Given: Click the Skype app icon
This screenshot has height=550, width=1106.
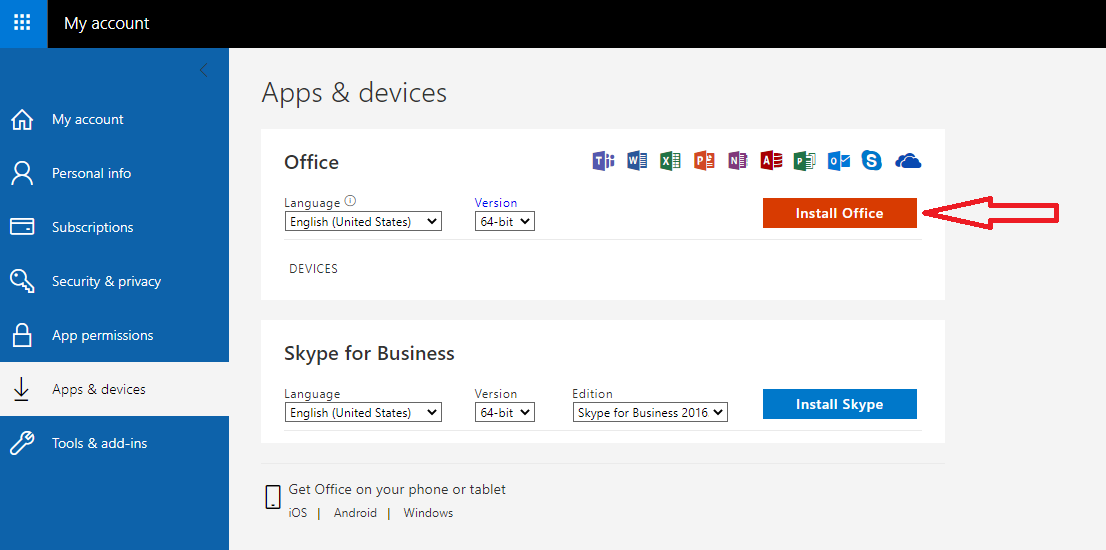Looking at the screenshot, I should tap(872, 161).
